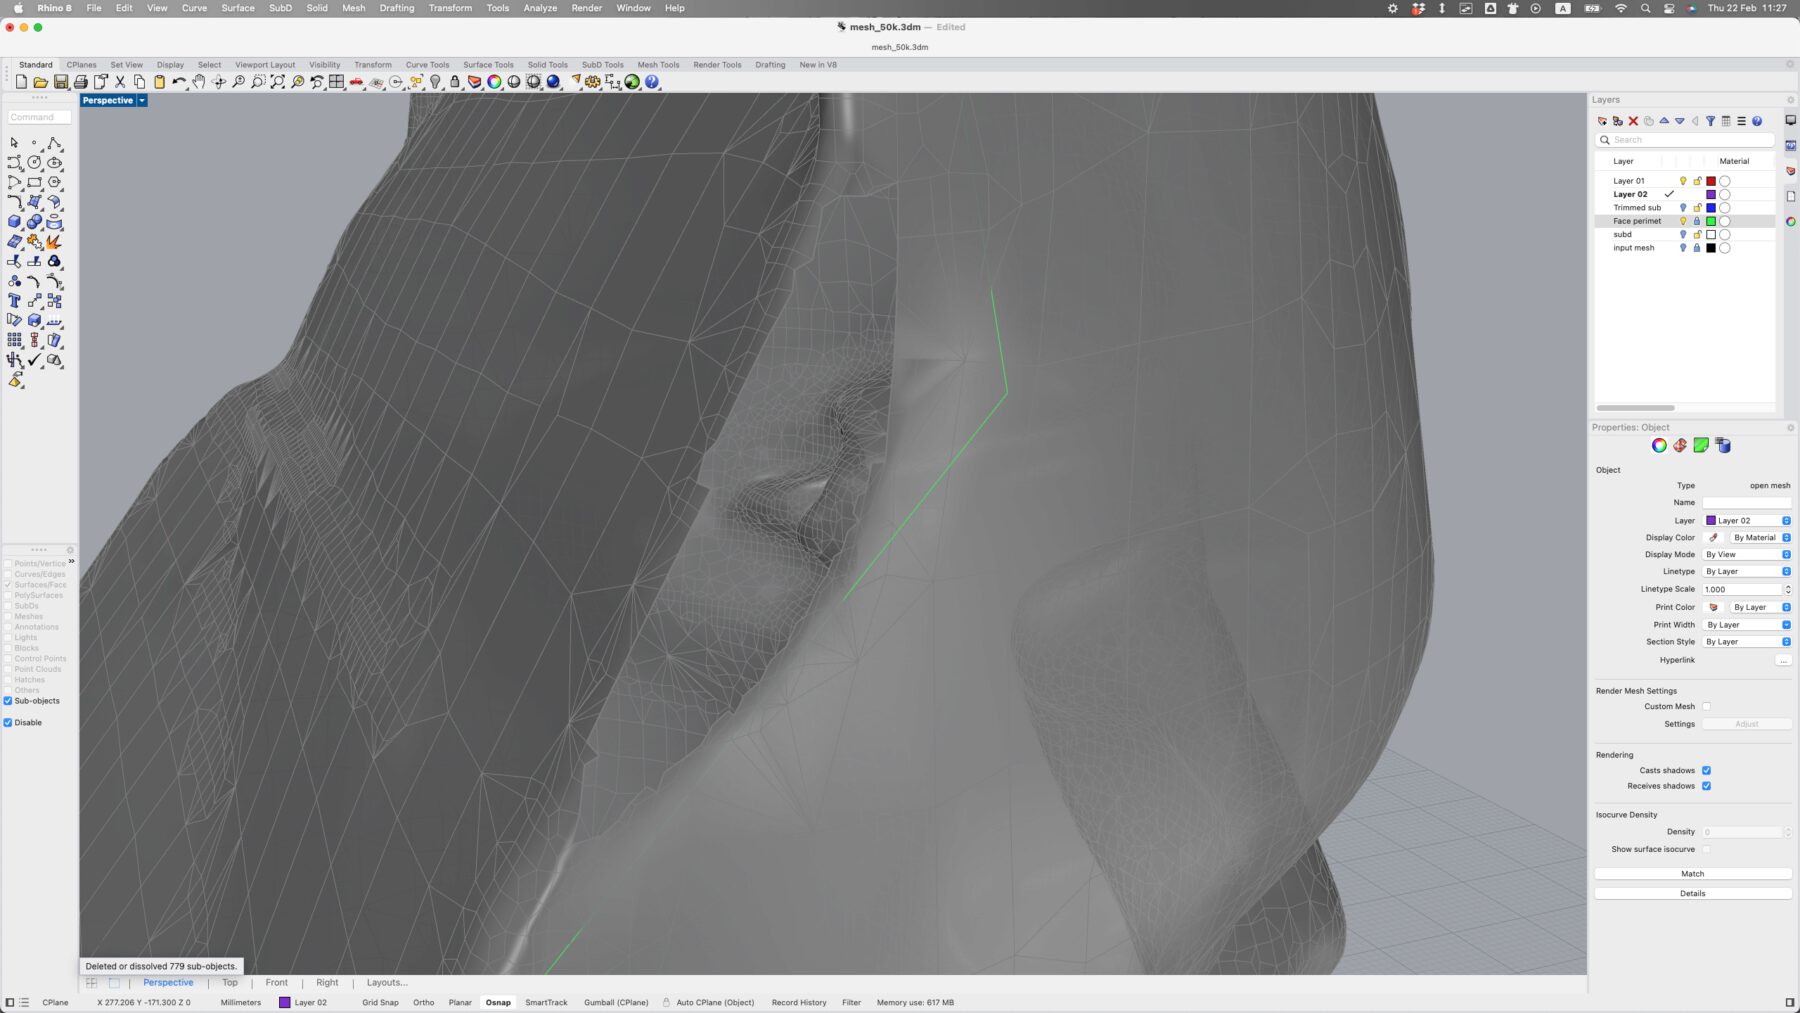Screen dimensions: 1800x1013
Task: Click the checkmark Check tool in left sidebar
Action: click(x=34, y=360)
